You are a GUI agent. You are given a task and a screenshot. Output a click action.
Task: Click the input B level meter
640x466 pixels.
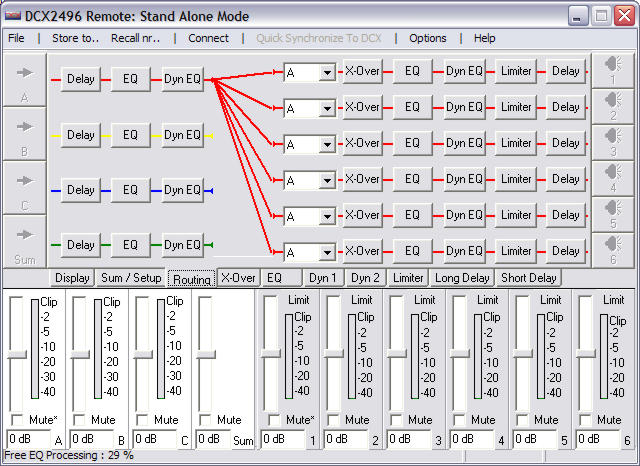(98, 349)
